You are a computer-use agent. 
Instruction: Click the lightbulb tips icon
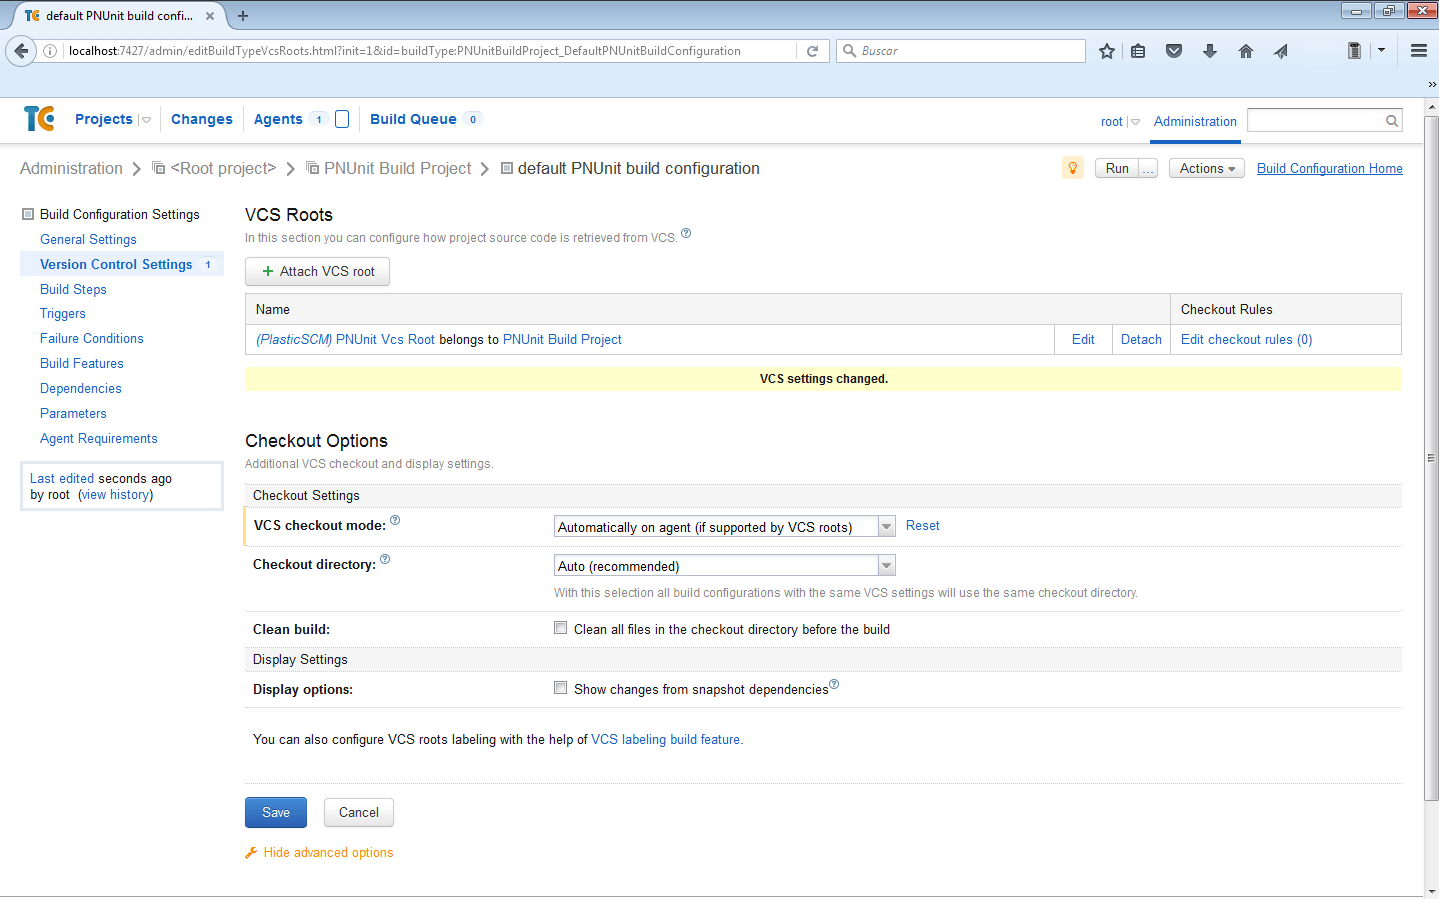point(1072,168)
